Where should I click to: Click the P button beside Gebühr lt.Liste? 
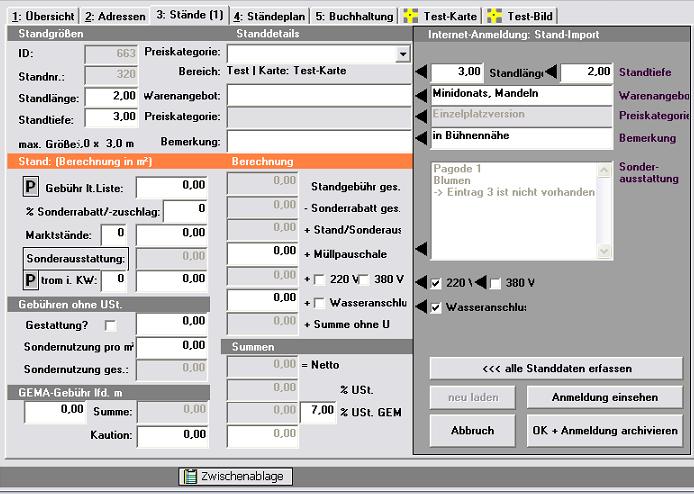[x=31, y=187]
